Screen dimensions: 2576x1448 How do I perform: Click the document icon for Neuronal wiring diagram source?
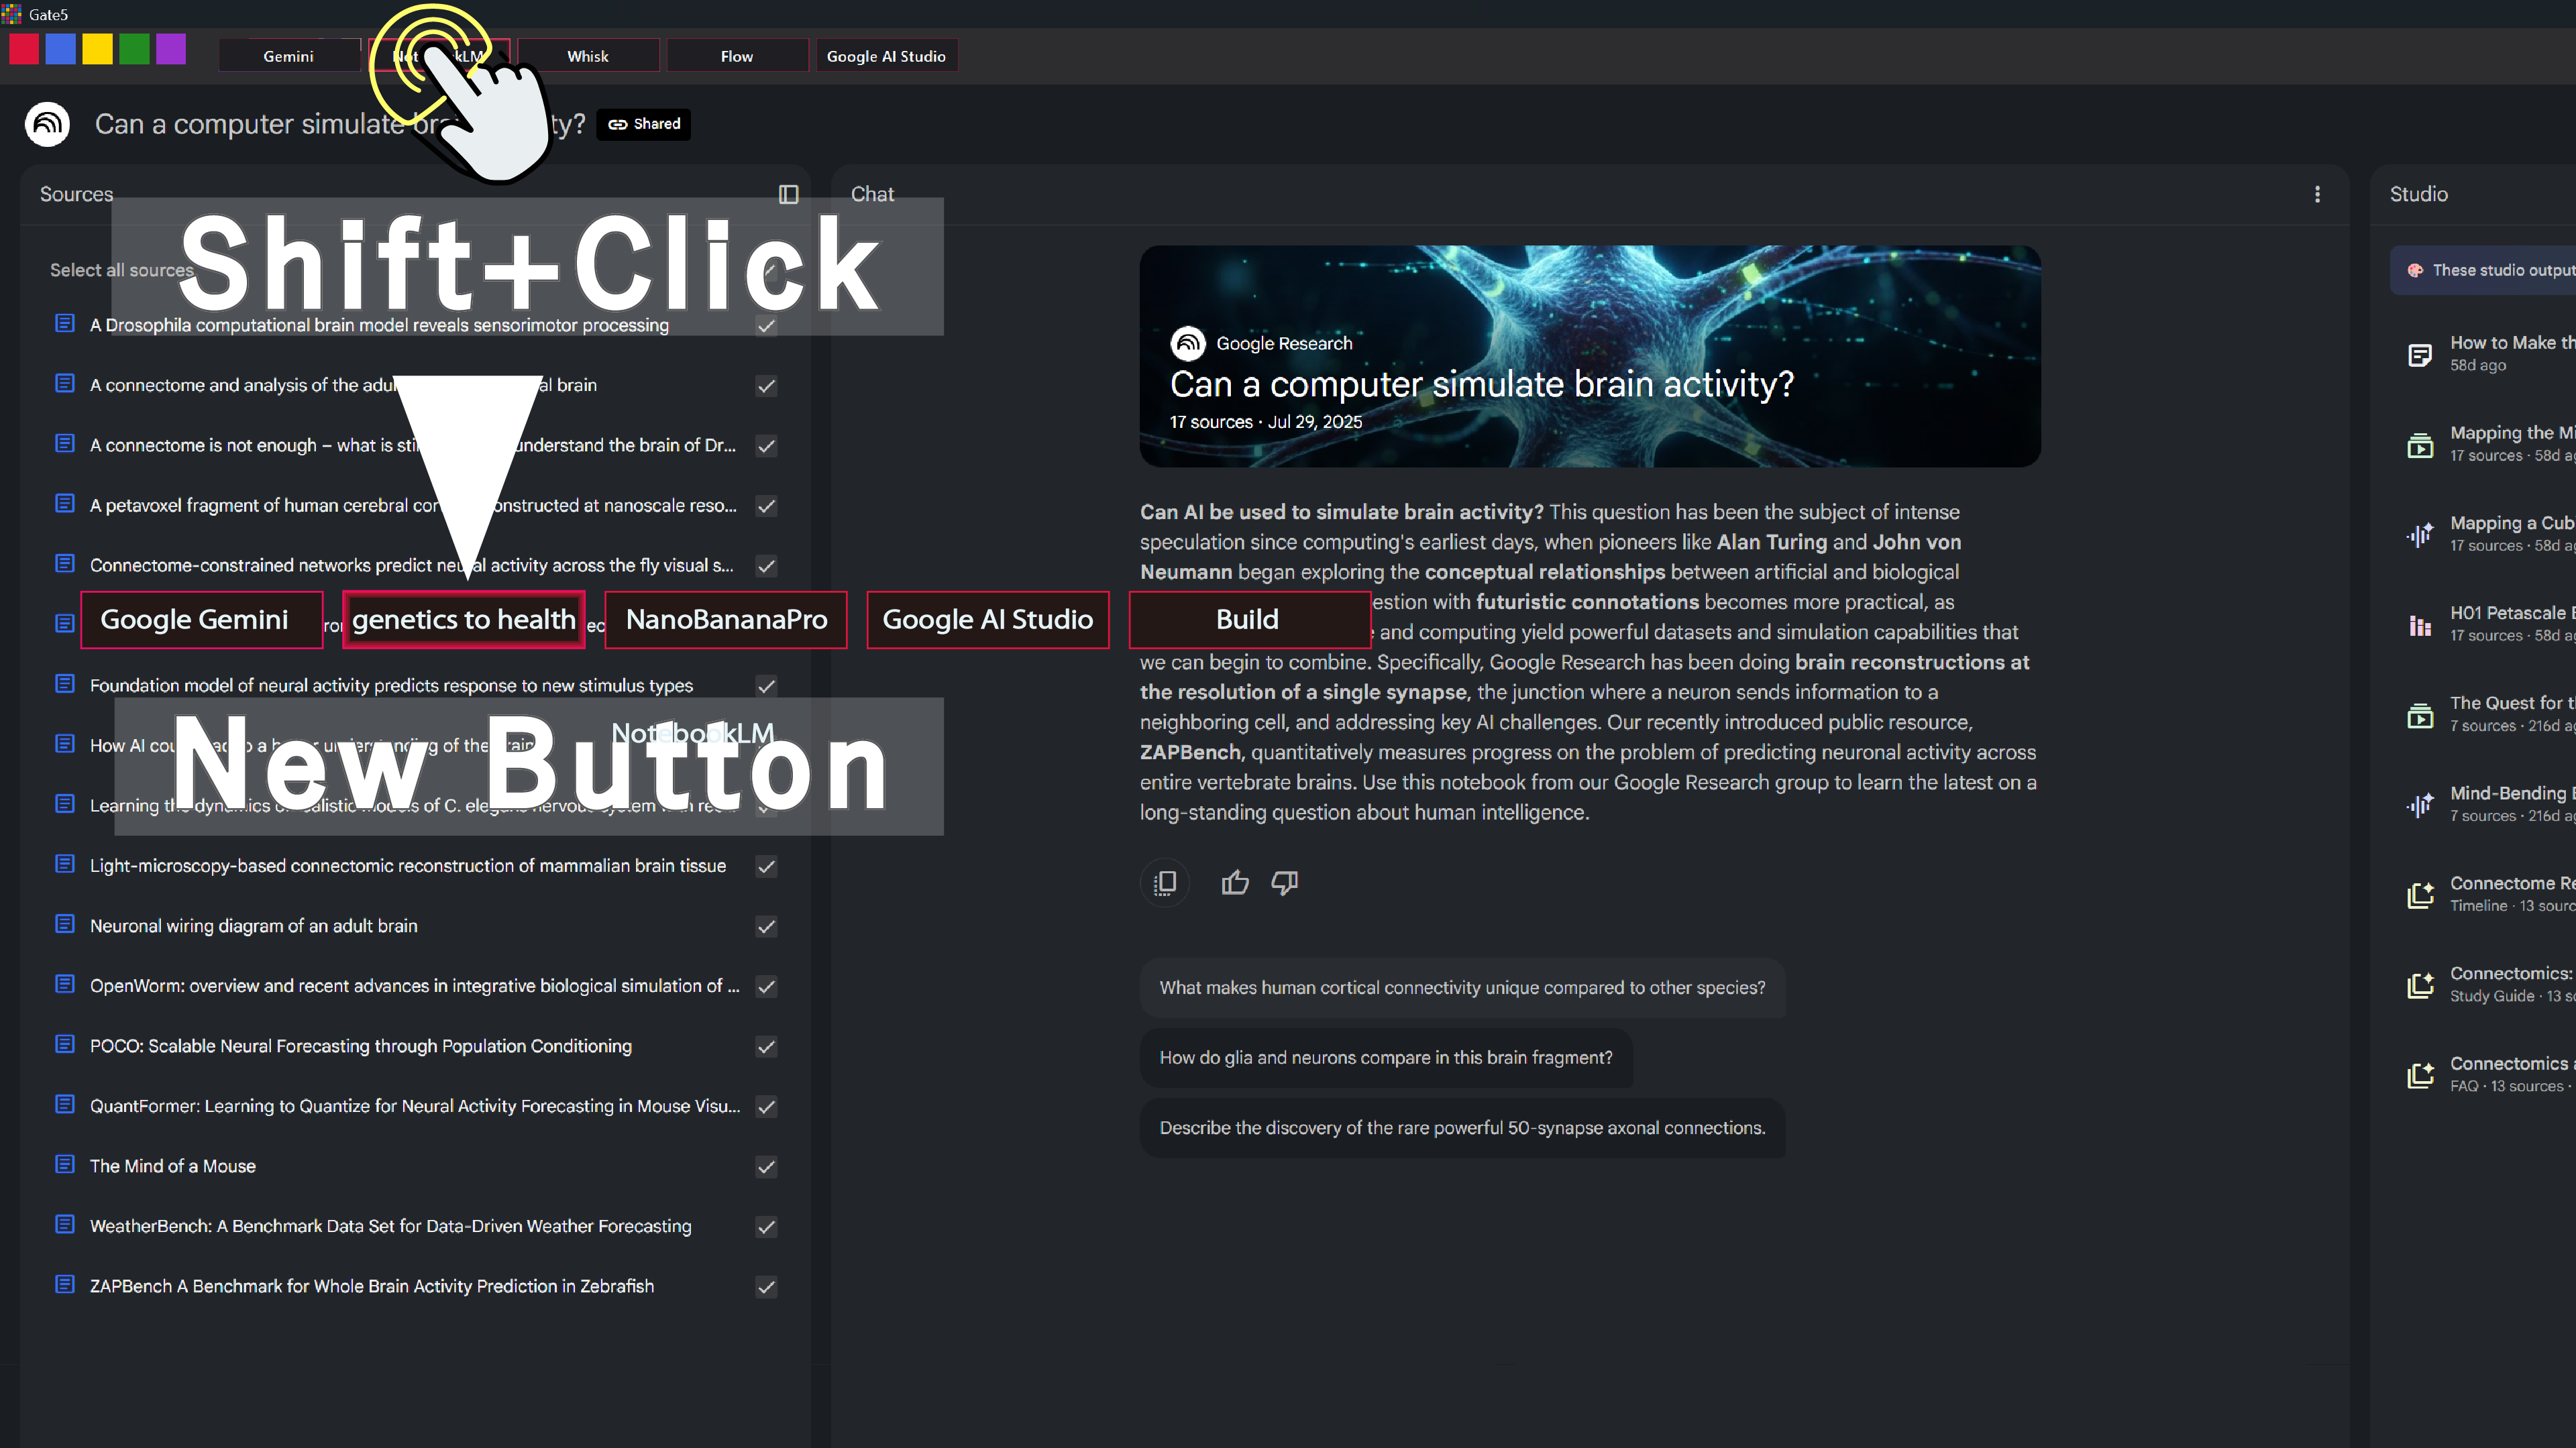65,924
